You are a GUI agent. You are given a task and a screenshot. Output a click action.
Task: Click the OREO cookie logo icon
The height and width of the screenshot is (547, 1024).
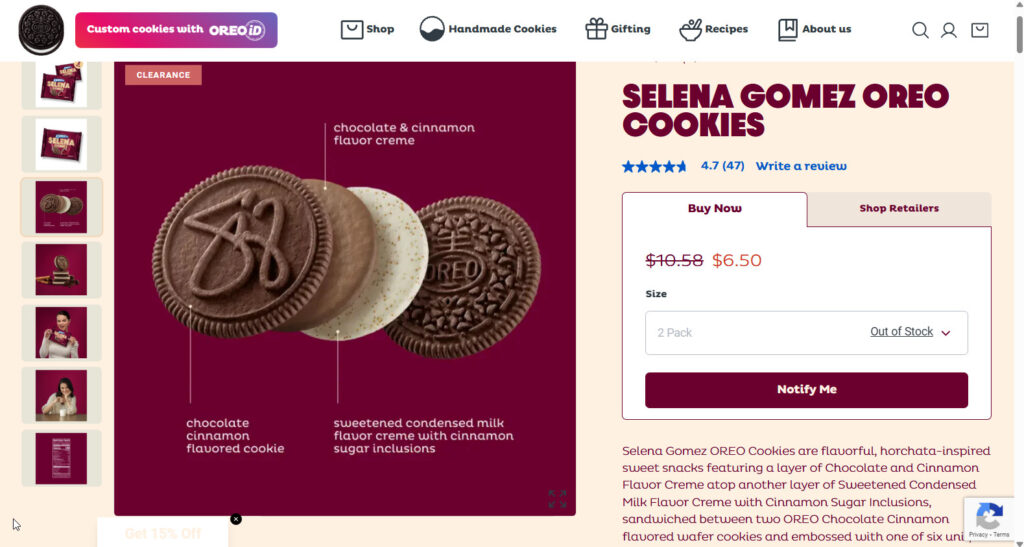coord(41,30)
